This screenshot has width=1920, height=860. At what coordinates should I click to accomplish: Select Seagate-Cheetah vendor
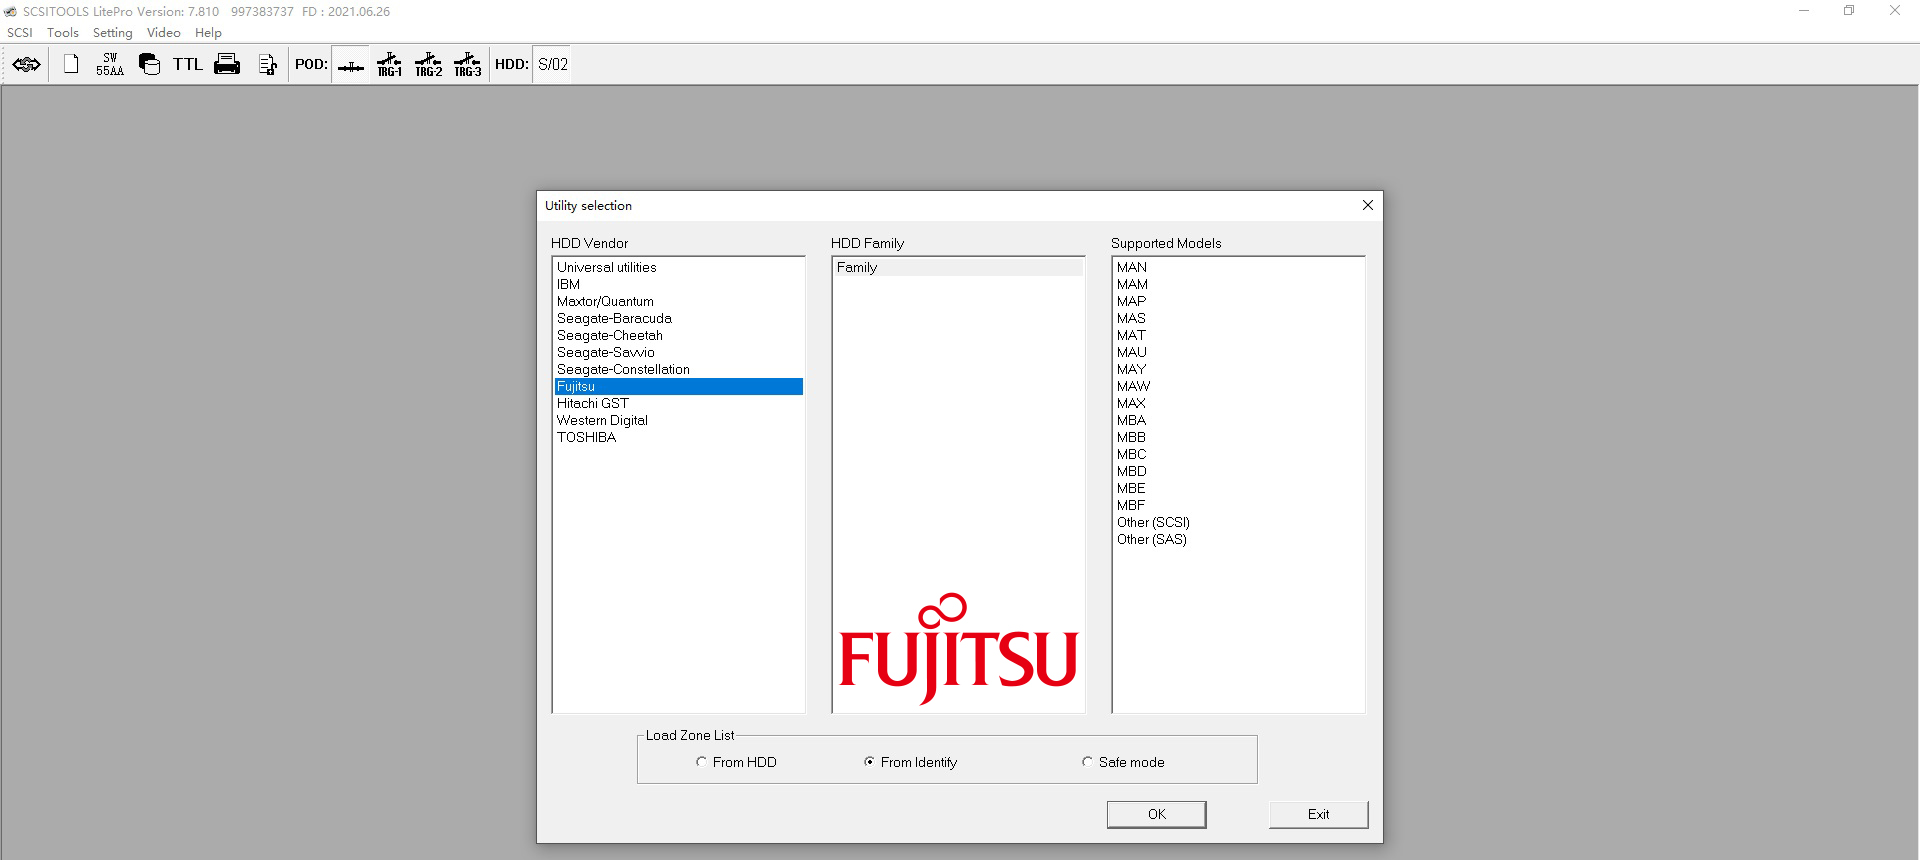678,335
